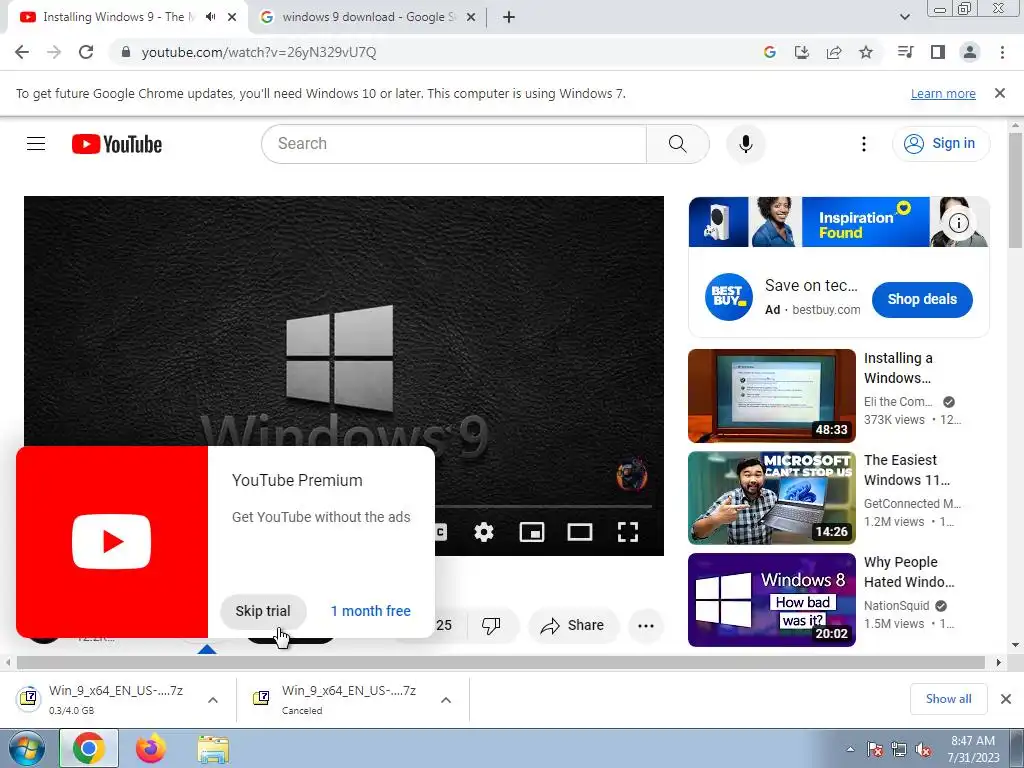
Task: Click the address bar URL
Action: [259, 52]
